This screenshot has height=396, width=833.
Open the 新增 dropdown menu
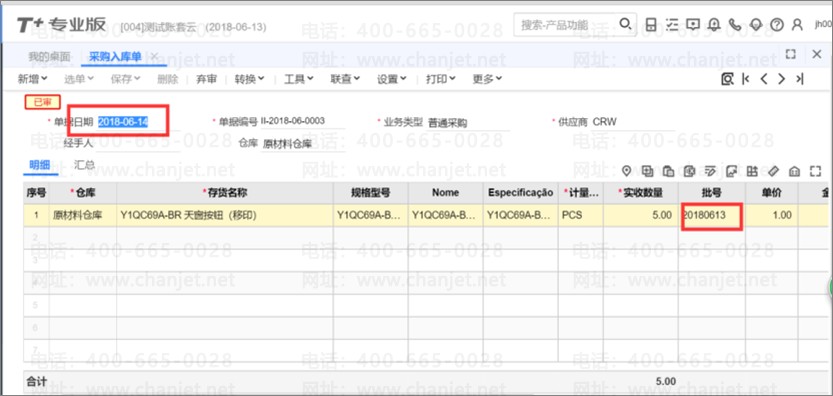coord(32,79)
